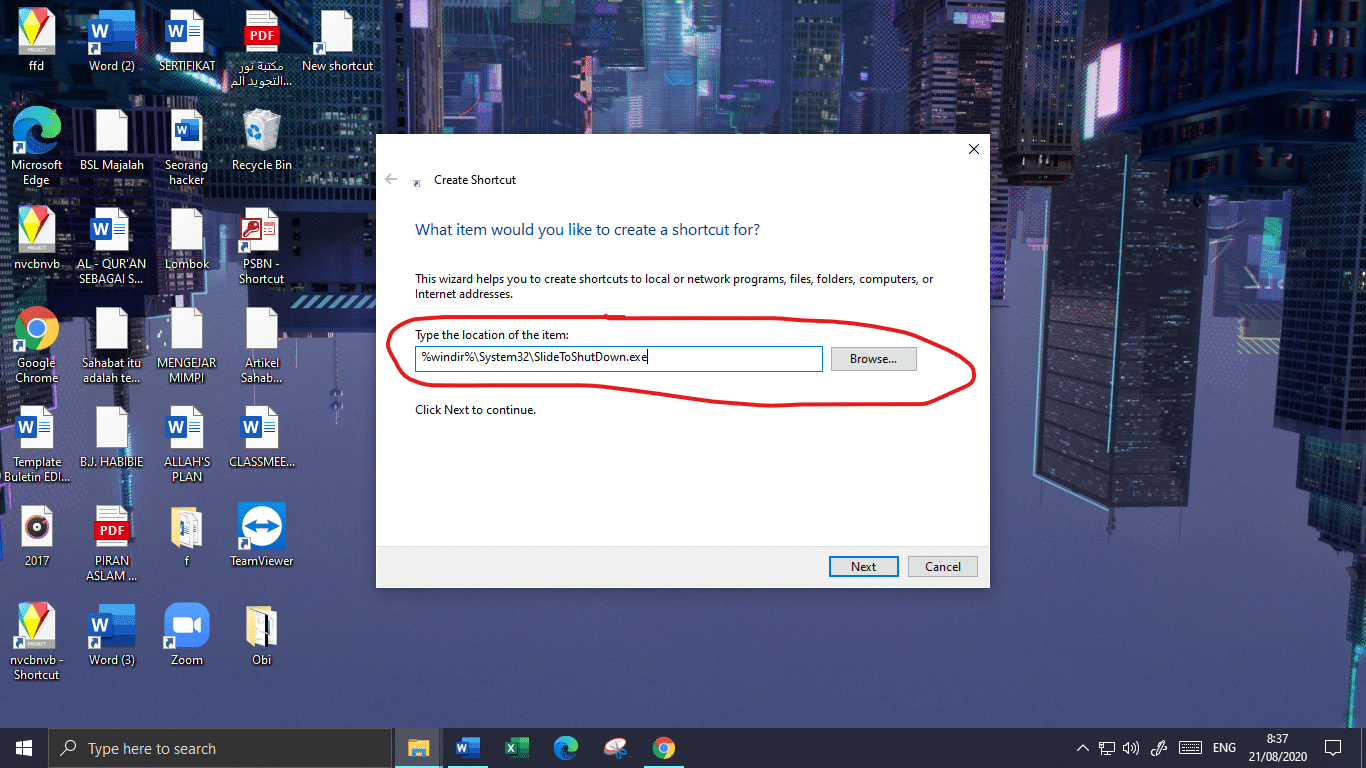Image resolution: width=1366 pixels, height=768 pixels.
Task: Select the nvcbnvb - Shortcut icon
Action: [37, 642]
